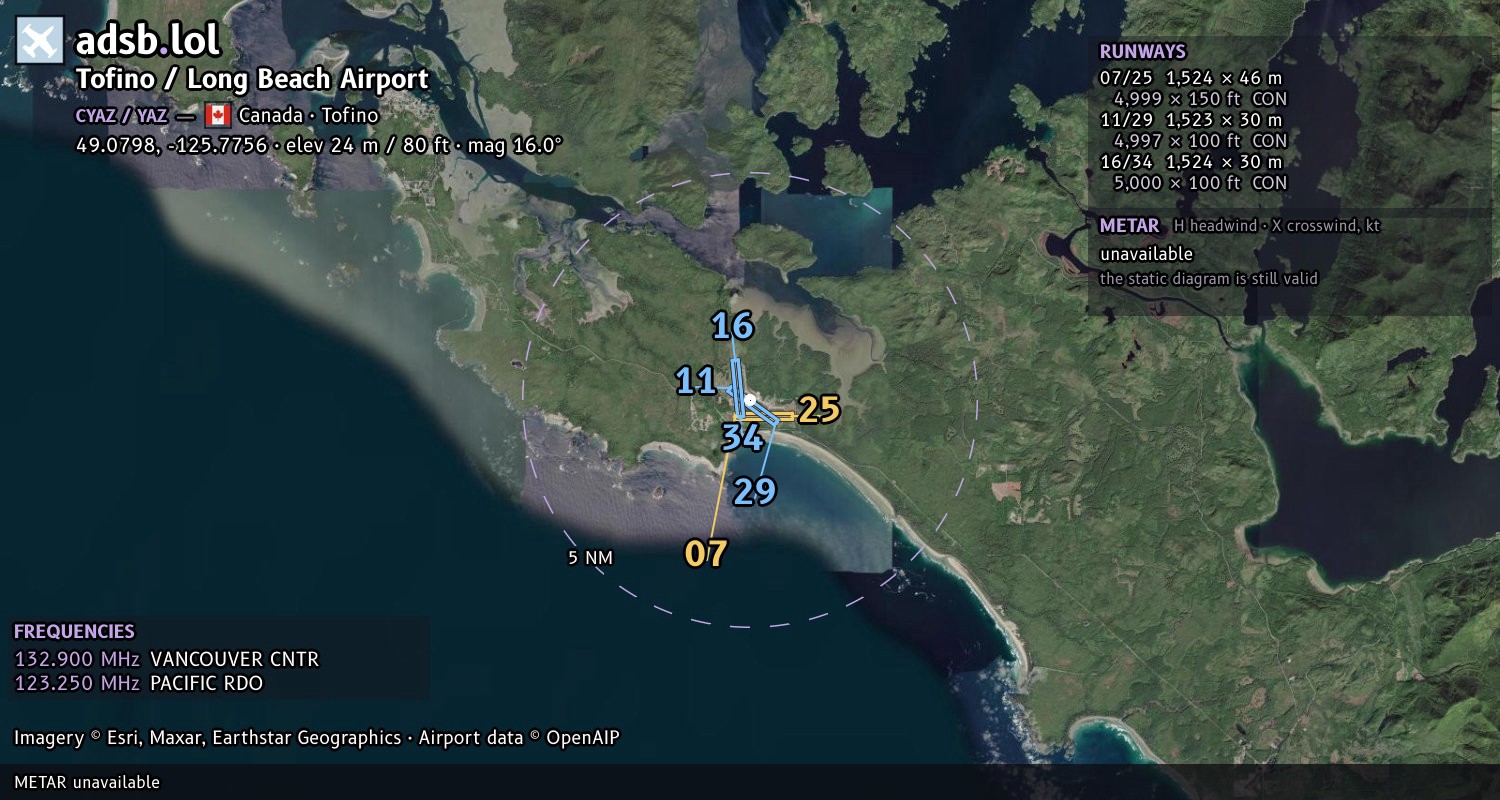This screenshot has height=800, width=1500.
Task: Click the METAR panel heading
Action: 1129,226
